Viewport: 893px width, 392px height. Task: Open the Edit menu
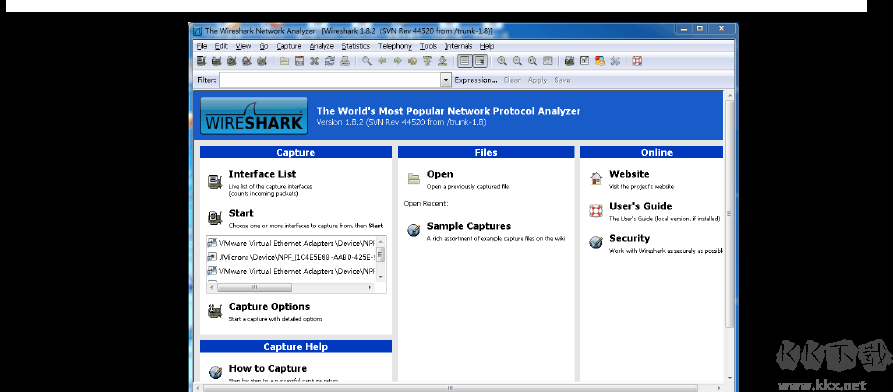[x=221, y=46]
